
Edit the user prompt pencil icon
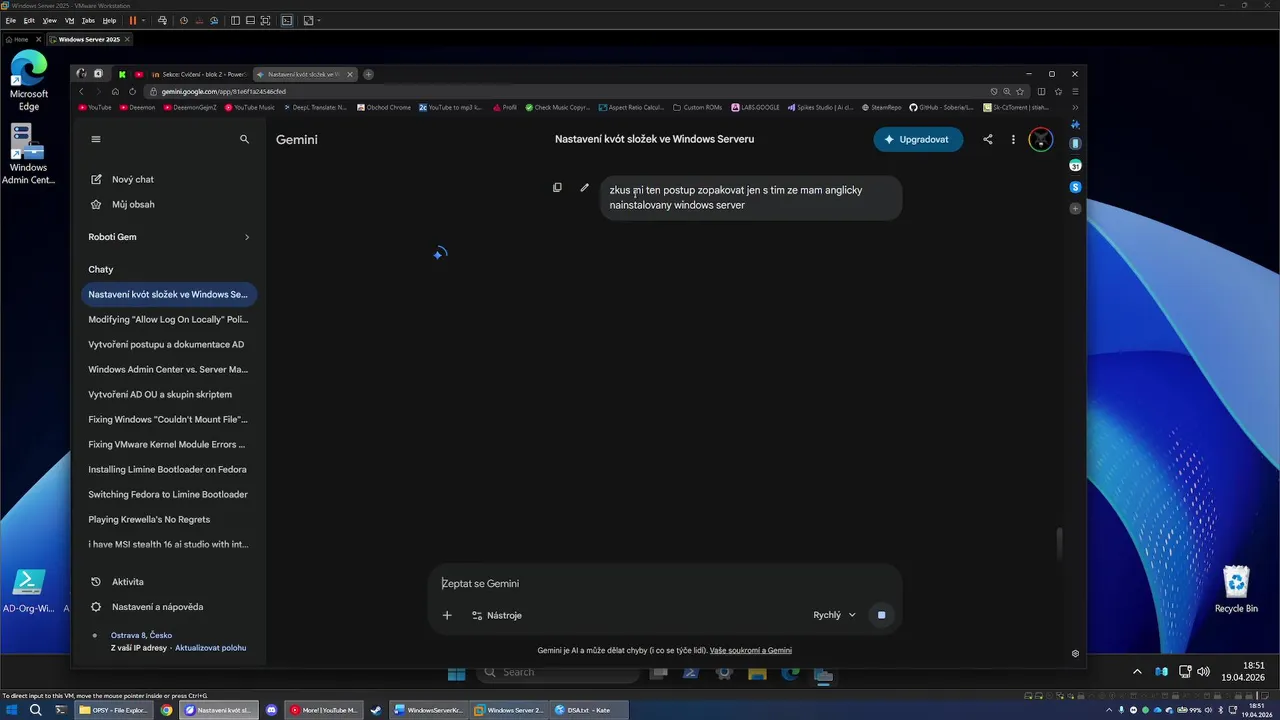click(x=585, y=187)
